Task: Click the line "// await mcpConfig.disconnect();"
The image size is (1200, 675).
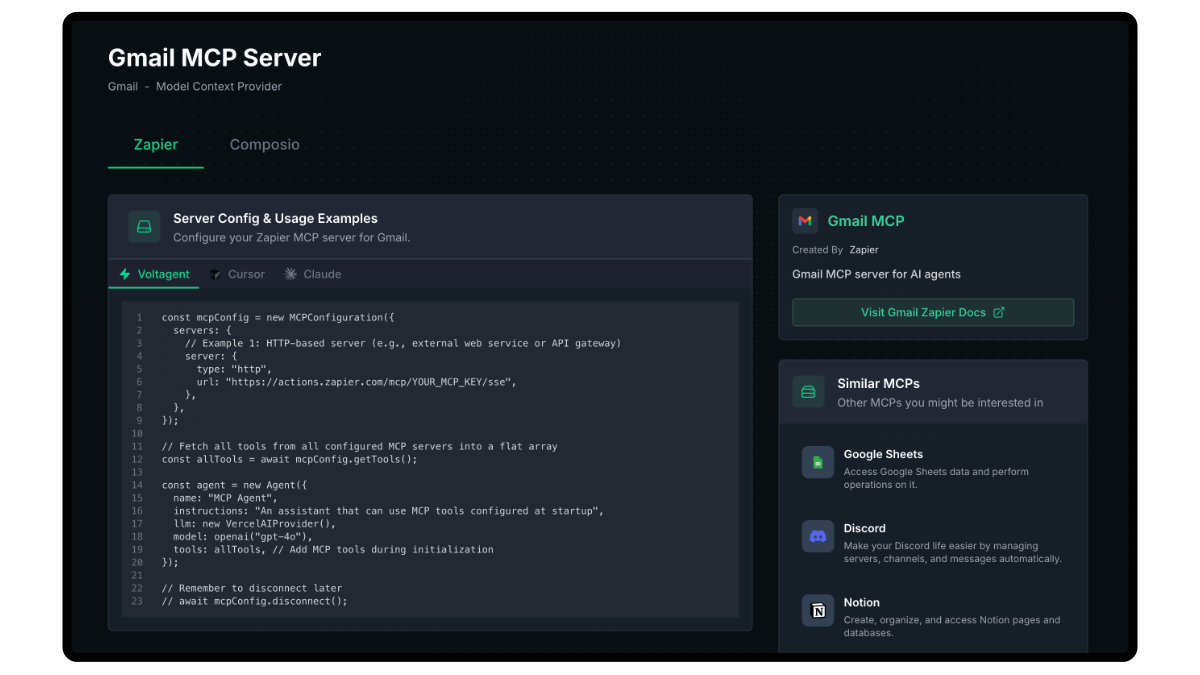Action: [x=254, y=601]
